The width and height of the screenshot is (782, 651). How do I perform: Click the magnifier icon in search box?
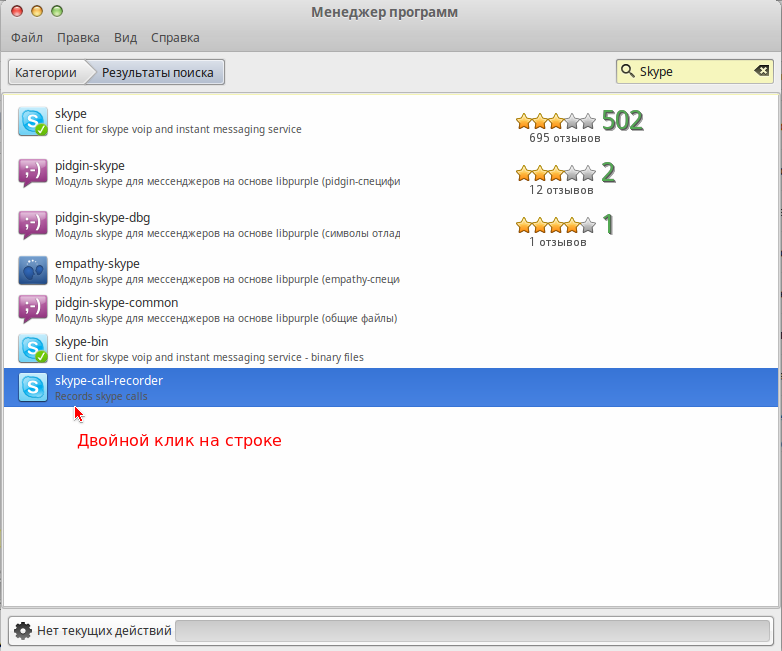629,71
